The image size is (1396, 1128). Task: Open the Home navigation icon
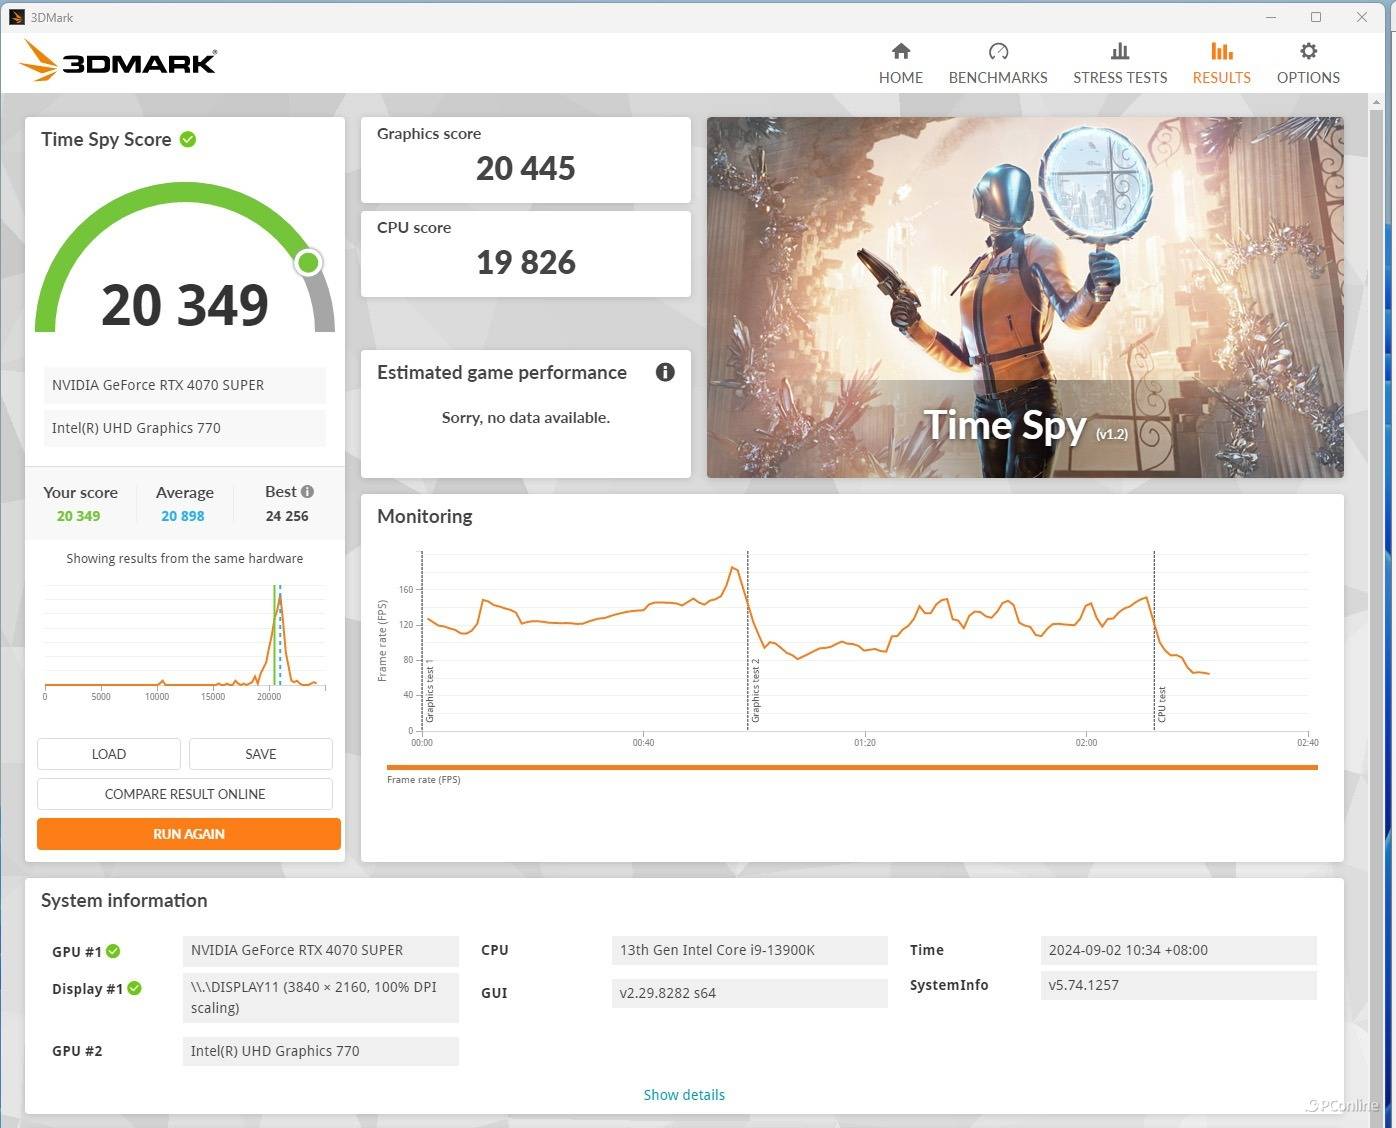point(900,62)
